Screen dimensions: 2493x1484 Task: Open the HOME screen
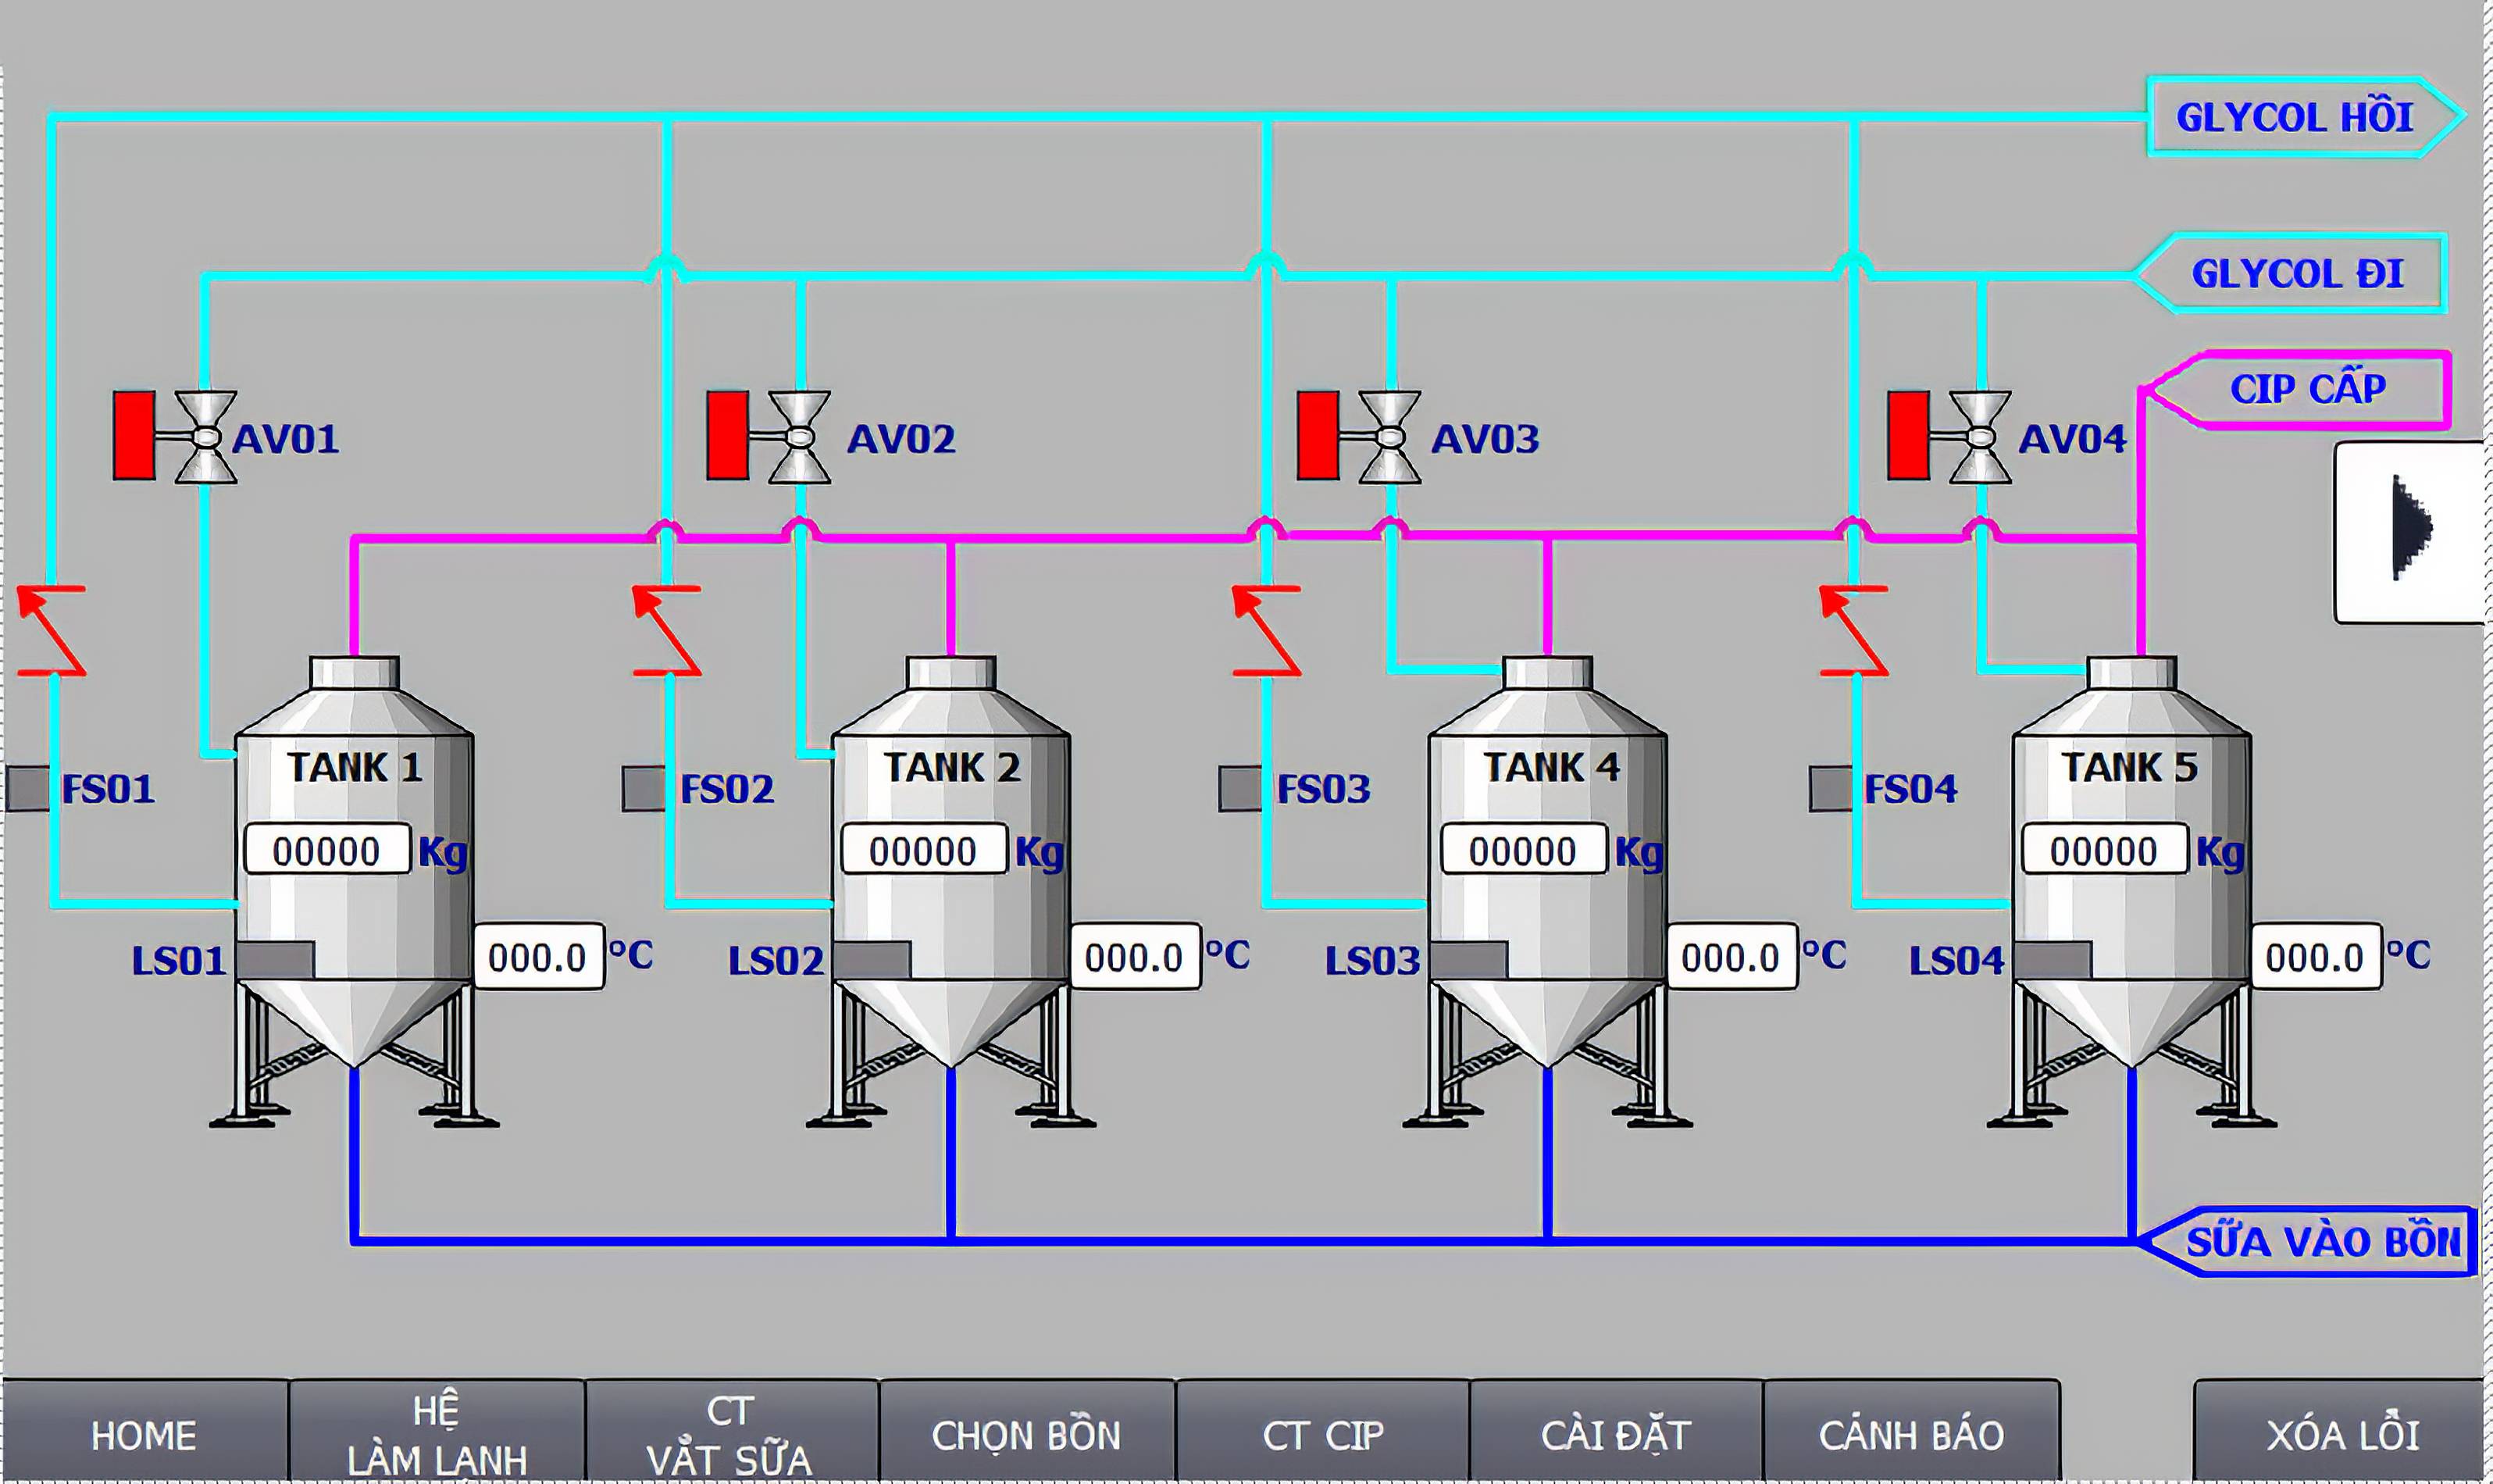click(x=145, y=1432)
